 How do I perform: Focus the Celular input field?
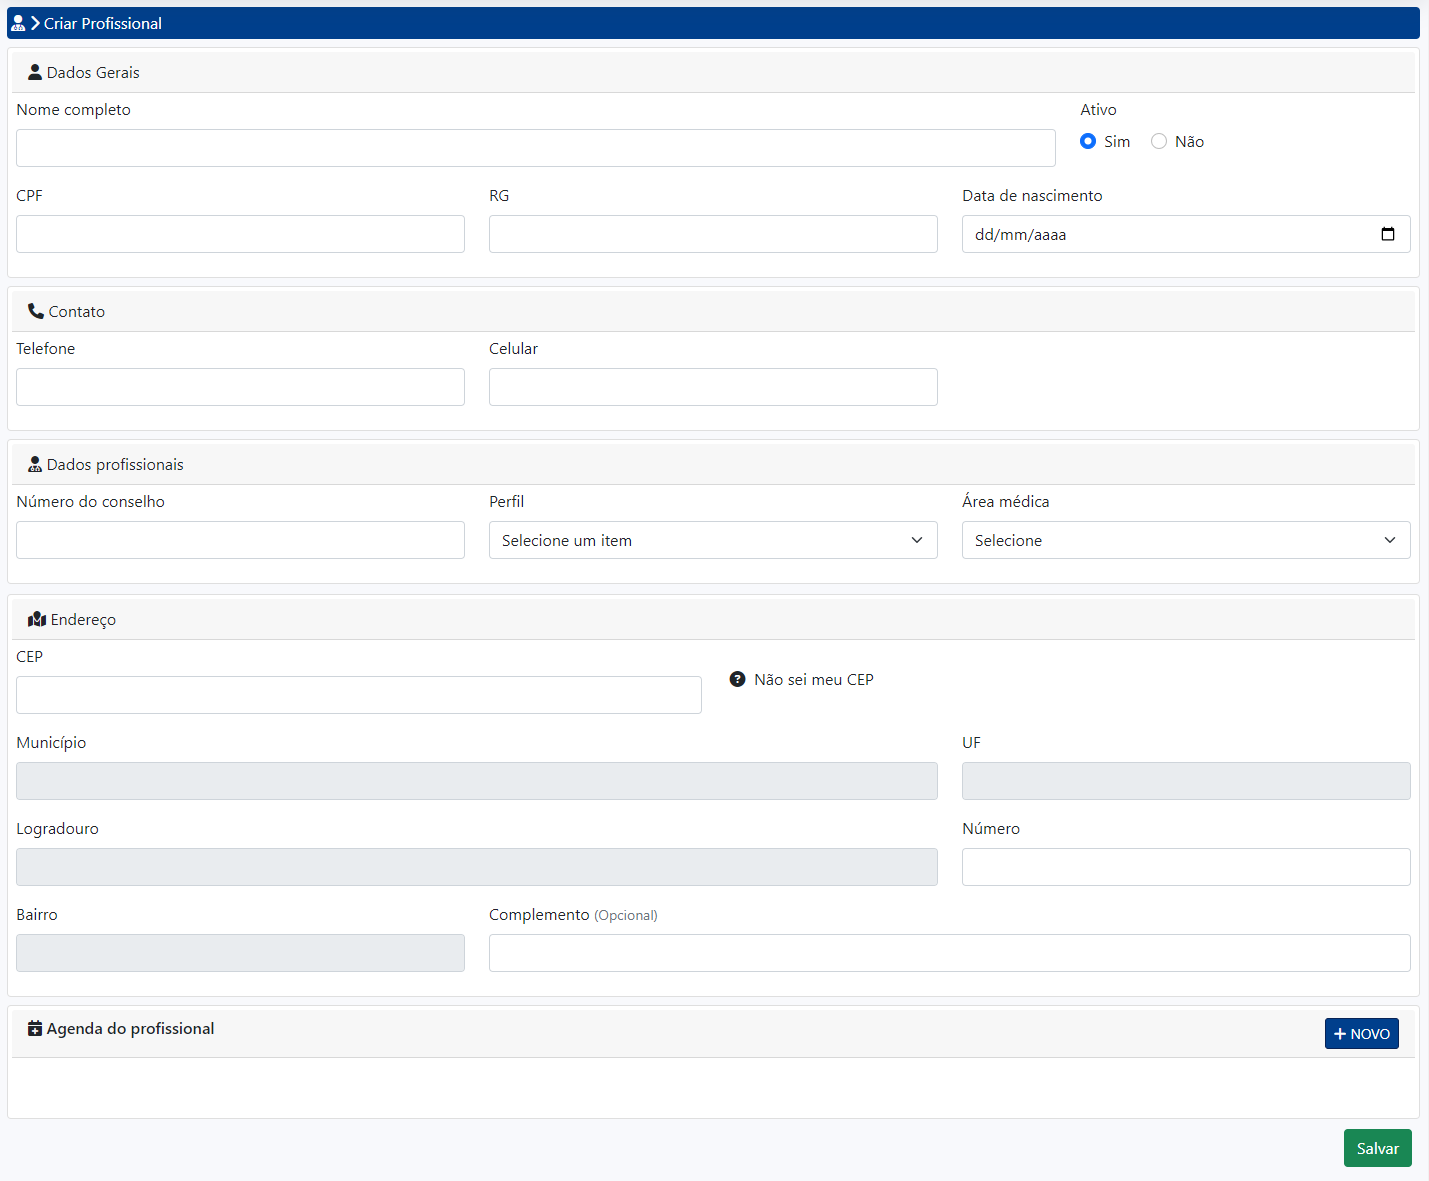[712, 387]
